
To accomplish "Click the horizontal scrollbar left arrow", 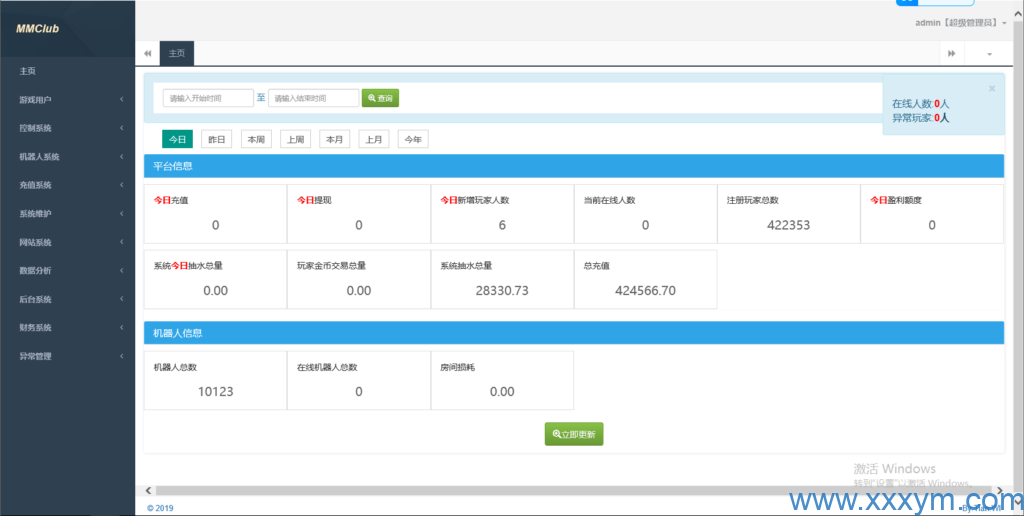I will point(149,491).
